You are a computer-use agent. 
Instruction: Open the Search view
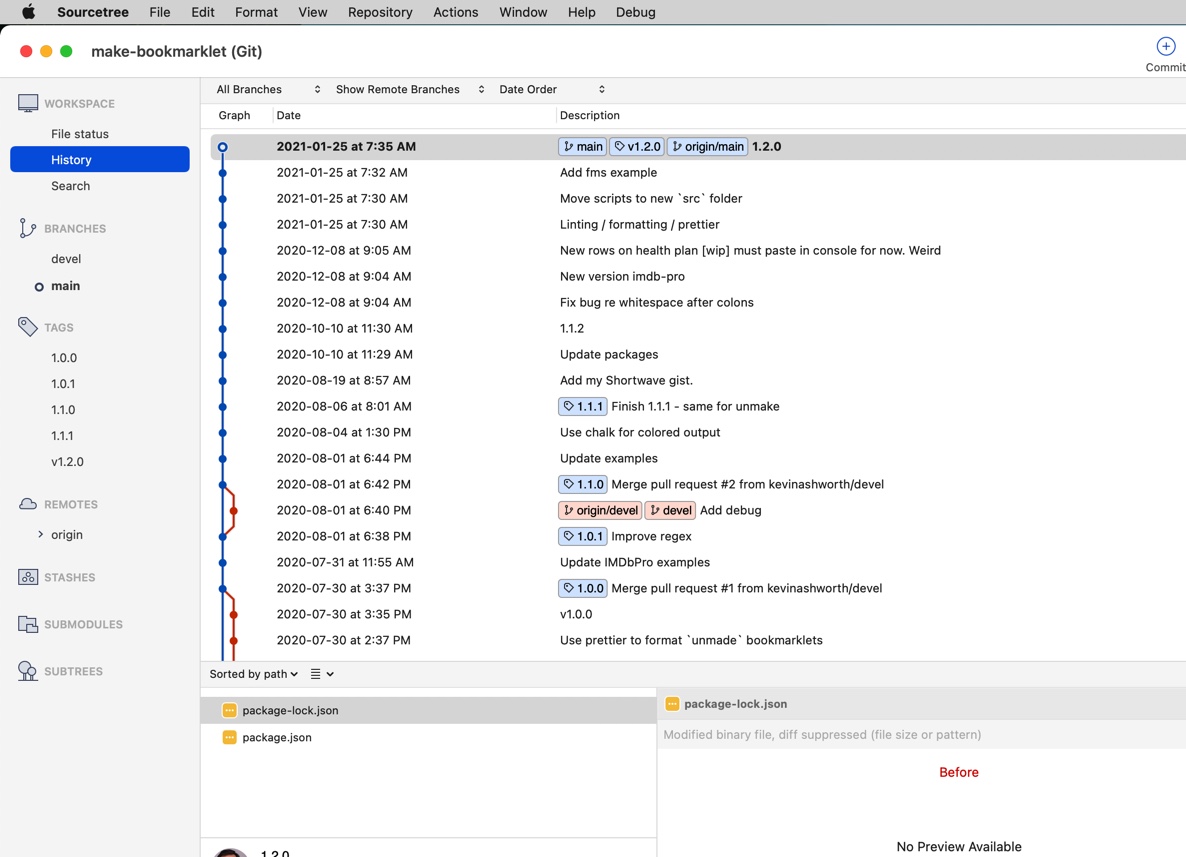point(70,185)
